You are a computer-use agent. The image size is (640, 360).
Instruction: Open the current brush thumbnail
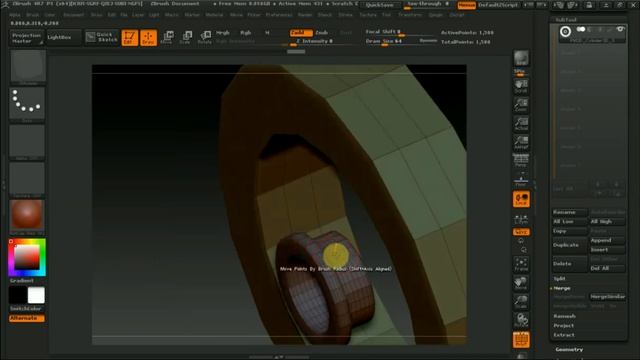27,67
